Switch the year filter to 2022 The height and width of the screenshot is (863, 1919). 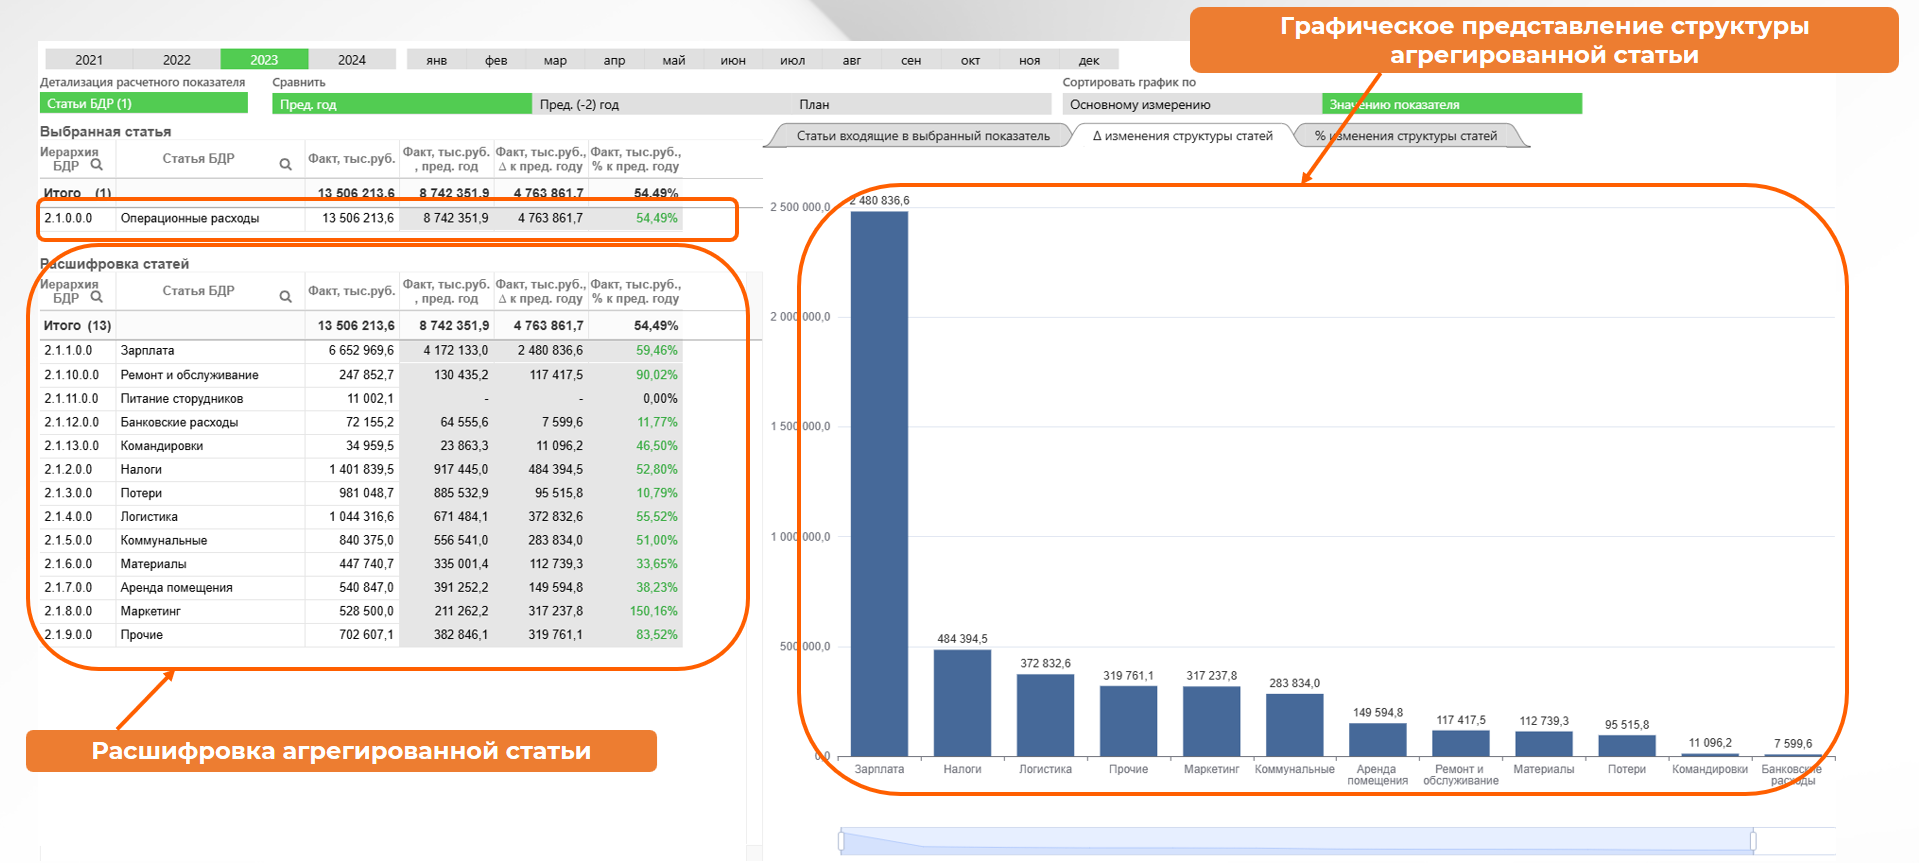point(177,60)
